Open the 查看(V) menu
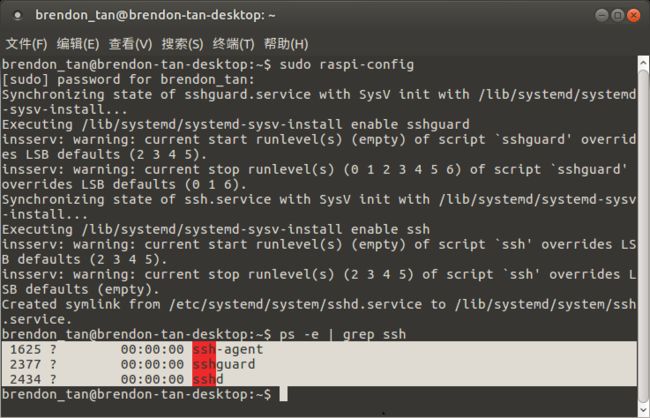The height and width of the screenshot is (418, 650). [130, 44]
